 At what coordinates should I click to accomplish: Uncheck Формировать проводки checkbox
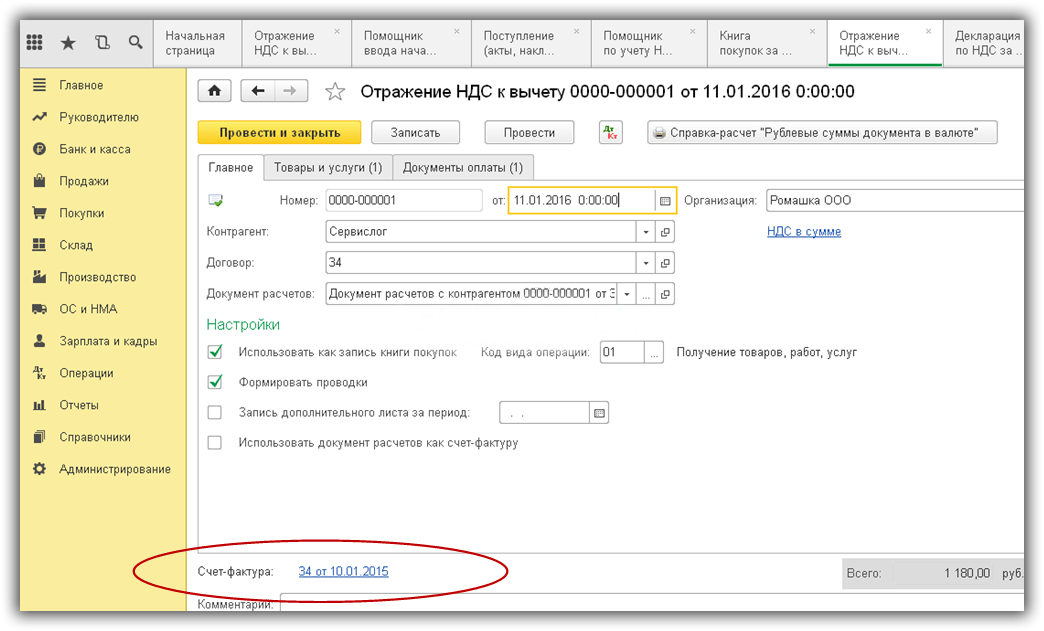(215, 382)
